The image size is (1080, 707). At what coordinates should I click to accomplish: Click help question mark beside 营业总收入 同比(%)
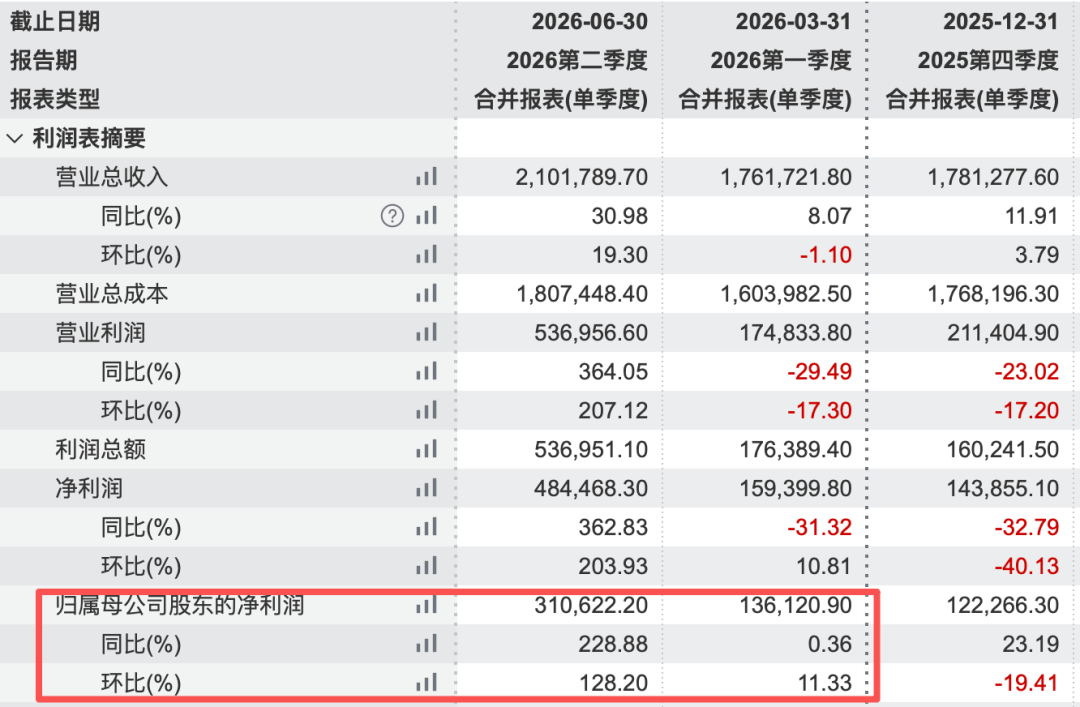click(392, 216)
